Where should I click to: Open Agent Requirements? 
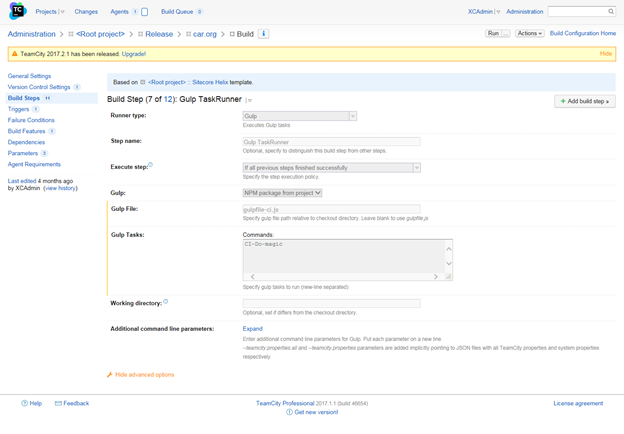click(x=34, y=164)
